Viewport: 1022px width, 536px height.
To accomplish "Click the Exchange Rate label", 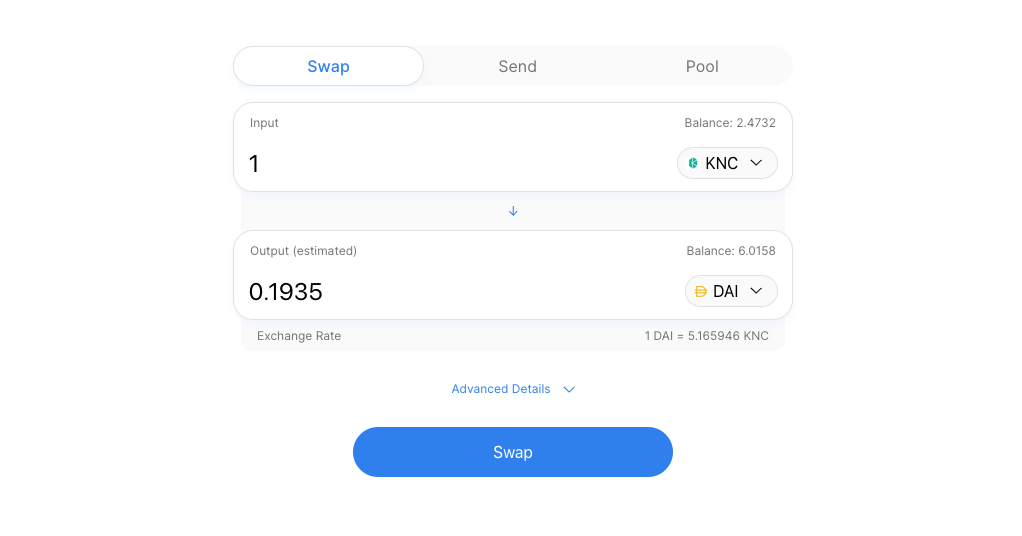I will 299,336.
